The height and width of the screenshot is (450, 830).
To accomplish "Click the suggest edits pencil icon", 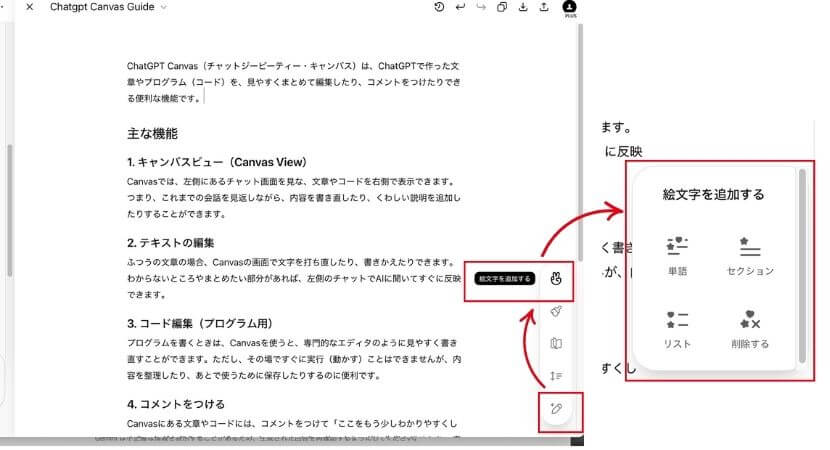I will (556, 408).
